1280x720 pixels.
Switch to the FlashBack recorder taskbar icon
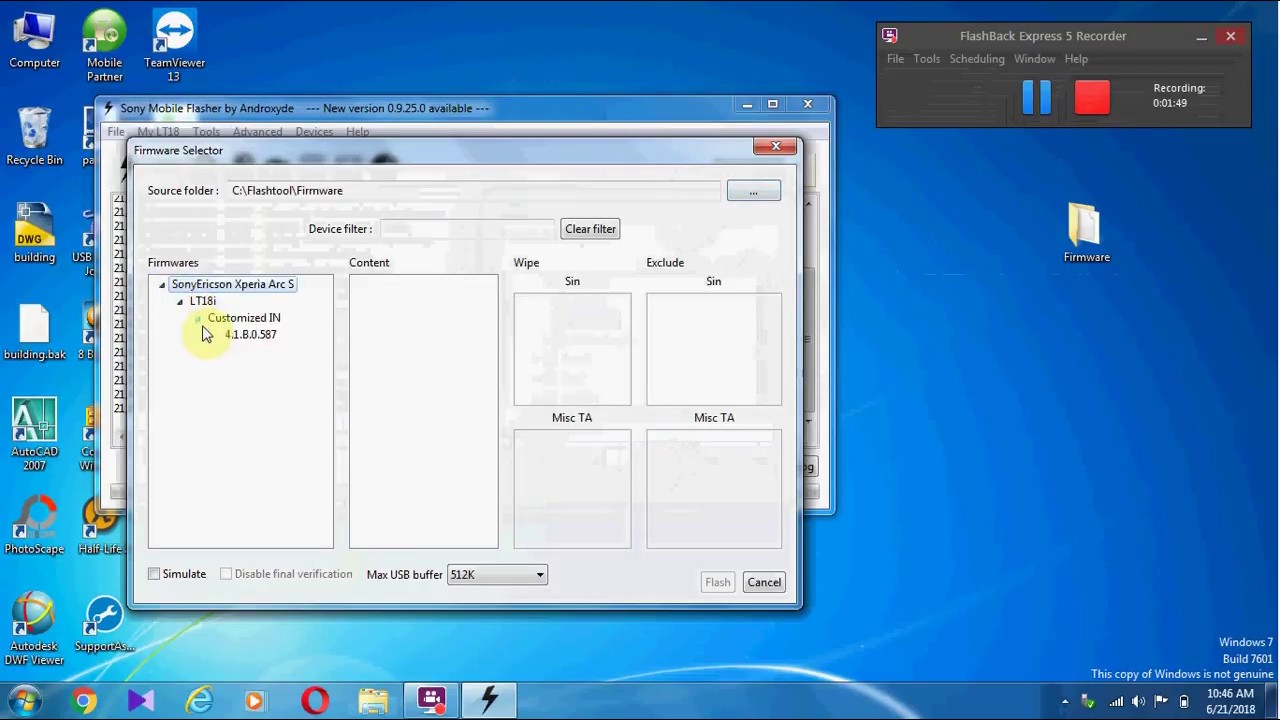(x=431, y=701)
